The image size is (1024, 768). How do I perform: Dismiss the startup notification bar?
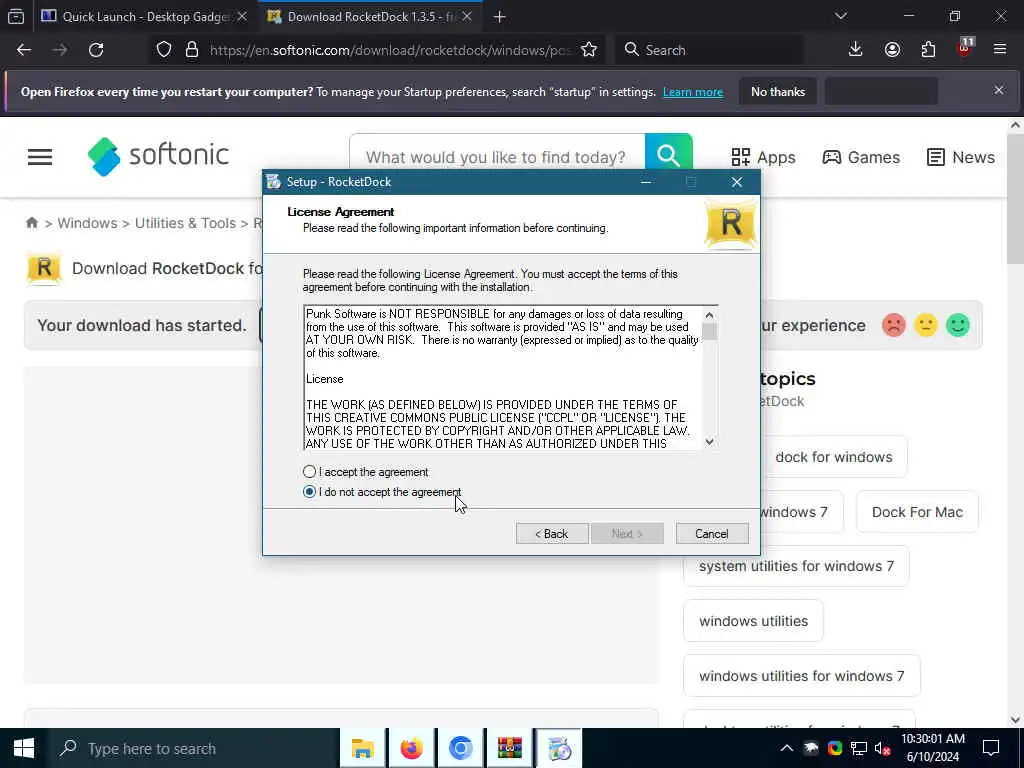point(999,90)
